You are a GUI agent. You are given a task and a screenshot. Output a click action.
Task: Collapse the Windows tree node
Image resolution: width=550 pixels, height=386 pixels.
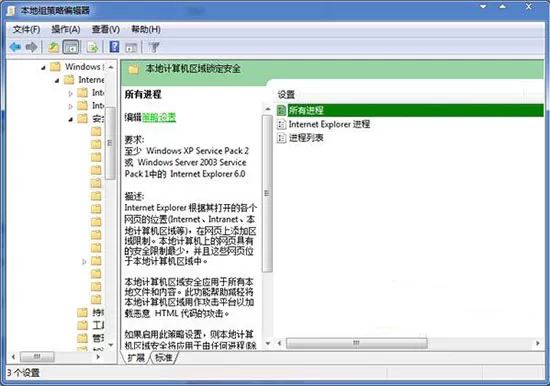pos(43,67)
